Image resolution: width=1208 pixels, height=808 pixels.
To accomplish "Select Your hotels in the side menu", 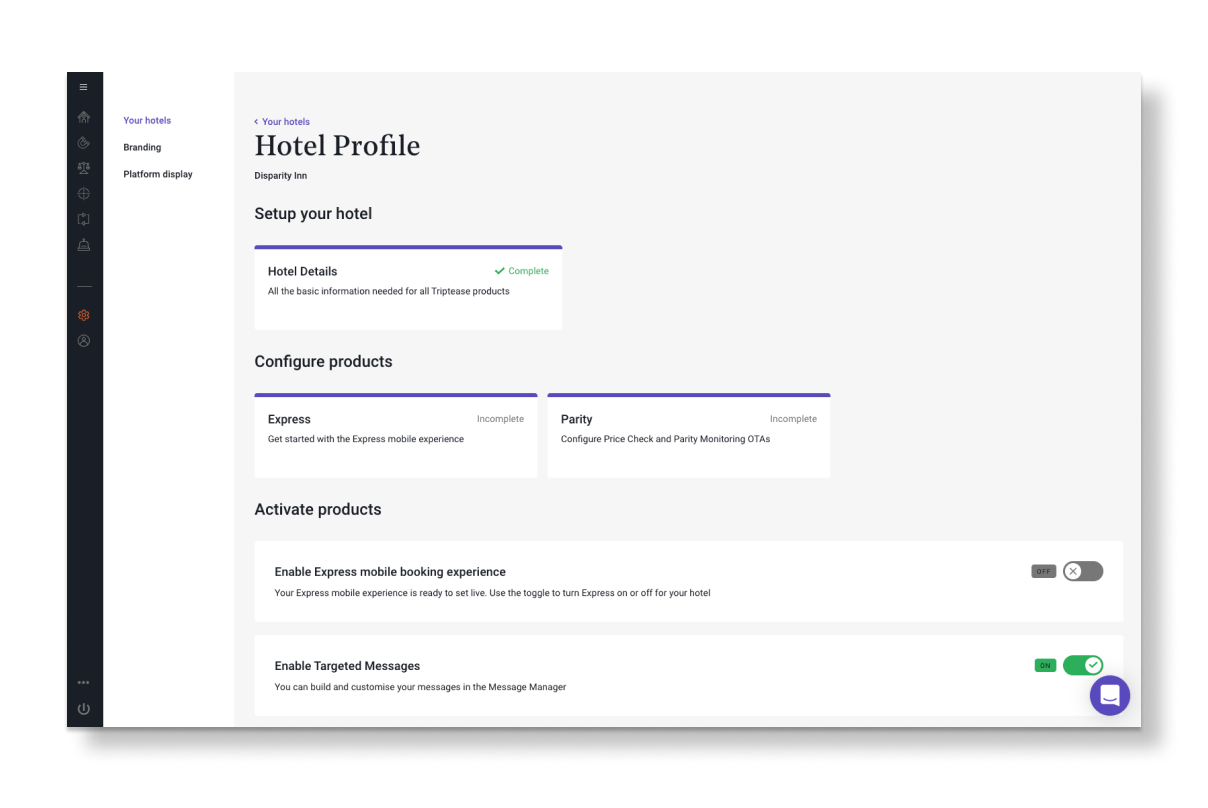I will pos(147,120).
